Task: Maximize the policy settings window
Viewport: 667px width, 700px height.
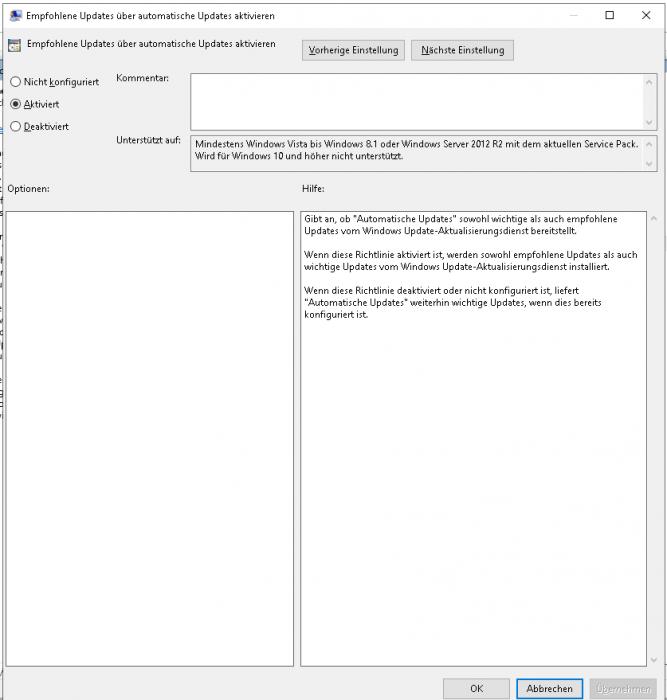Action: click(610, 16)
